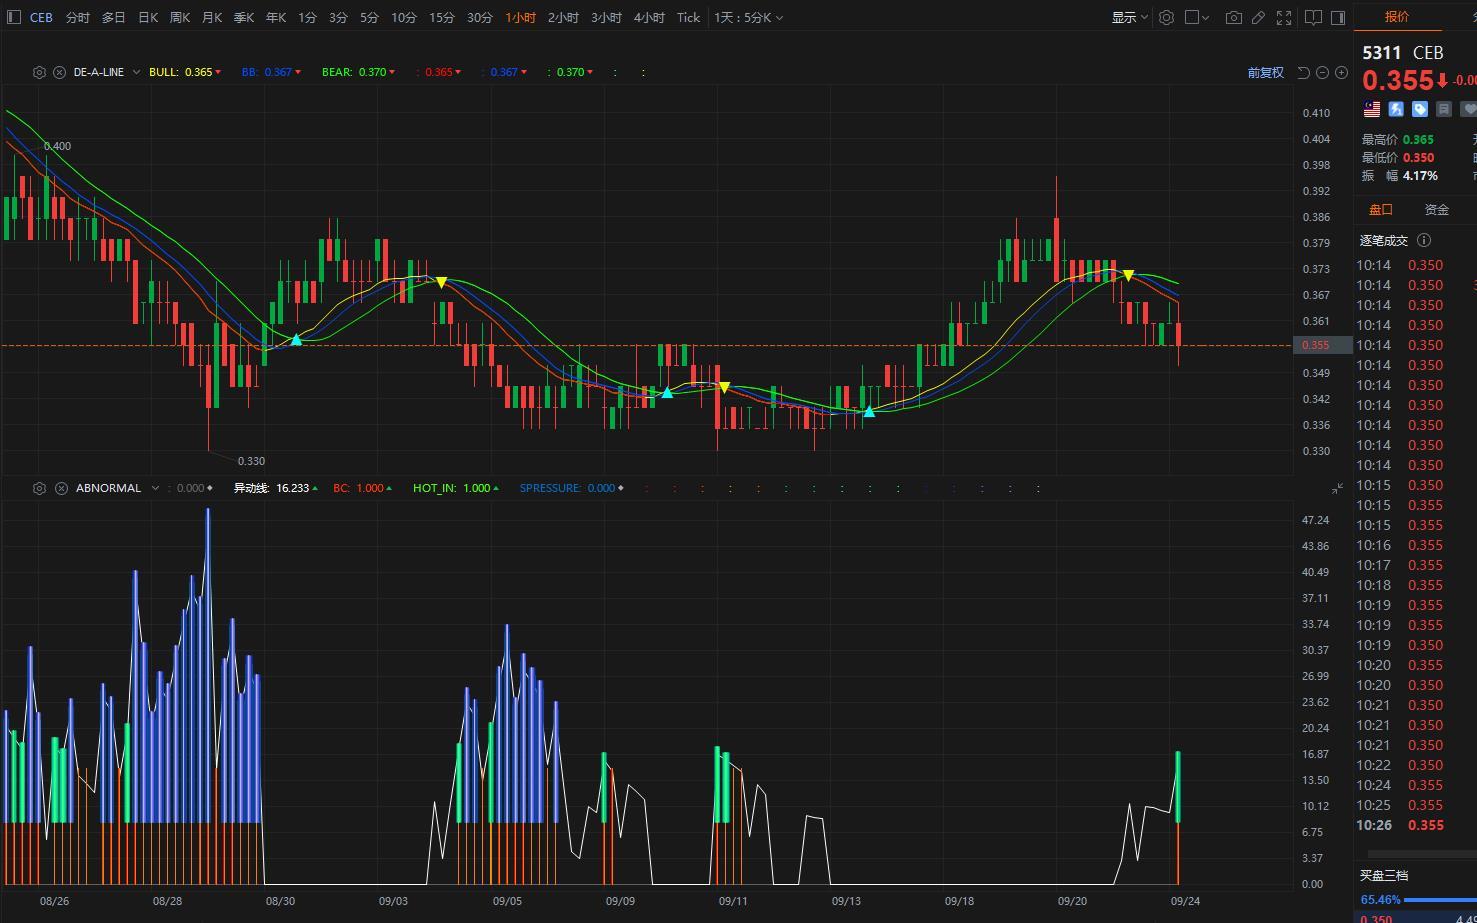Screen dimensions: 1477x923
Task: Select the active 1小时 timeframe
Action: pyautogui.click(x=520, y=17)
